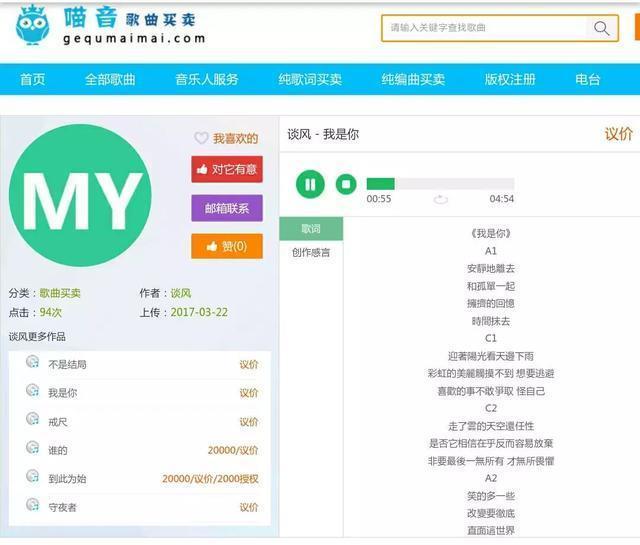Click the elapsed time 00:55
Image resolution: width=640 pixels, height=545 pixels.
coord(379,199)
